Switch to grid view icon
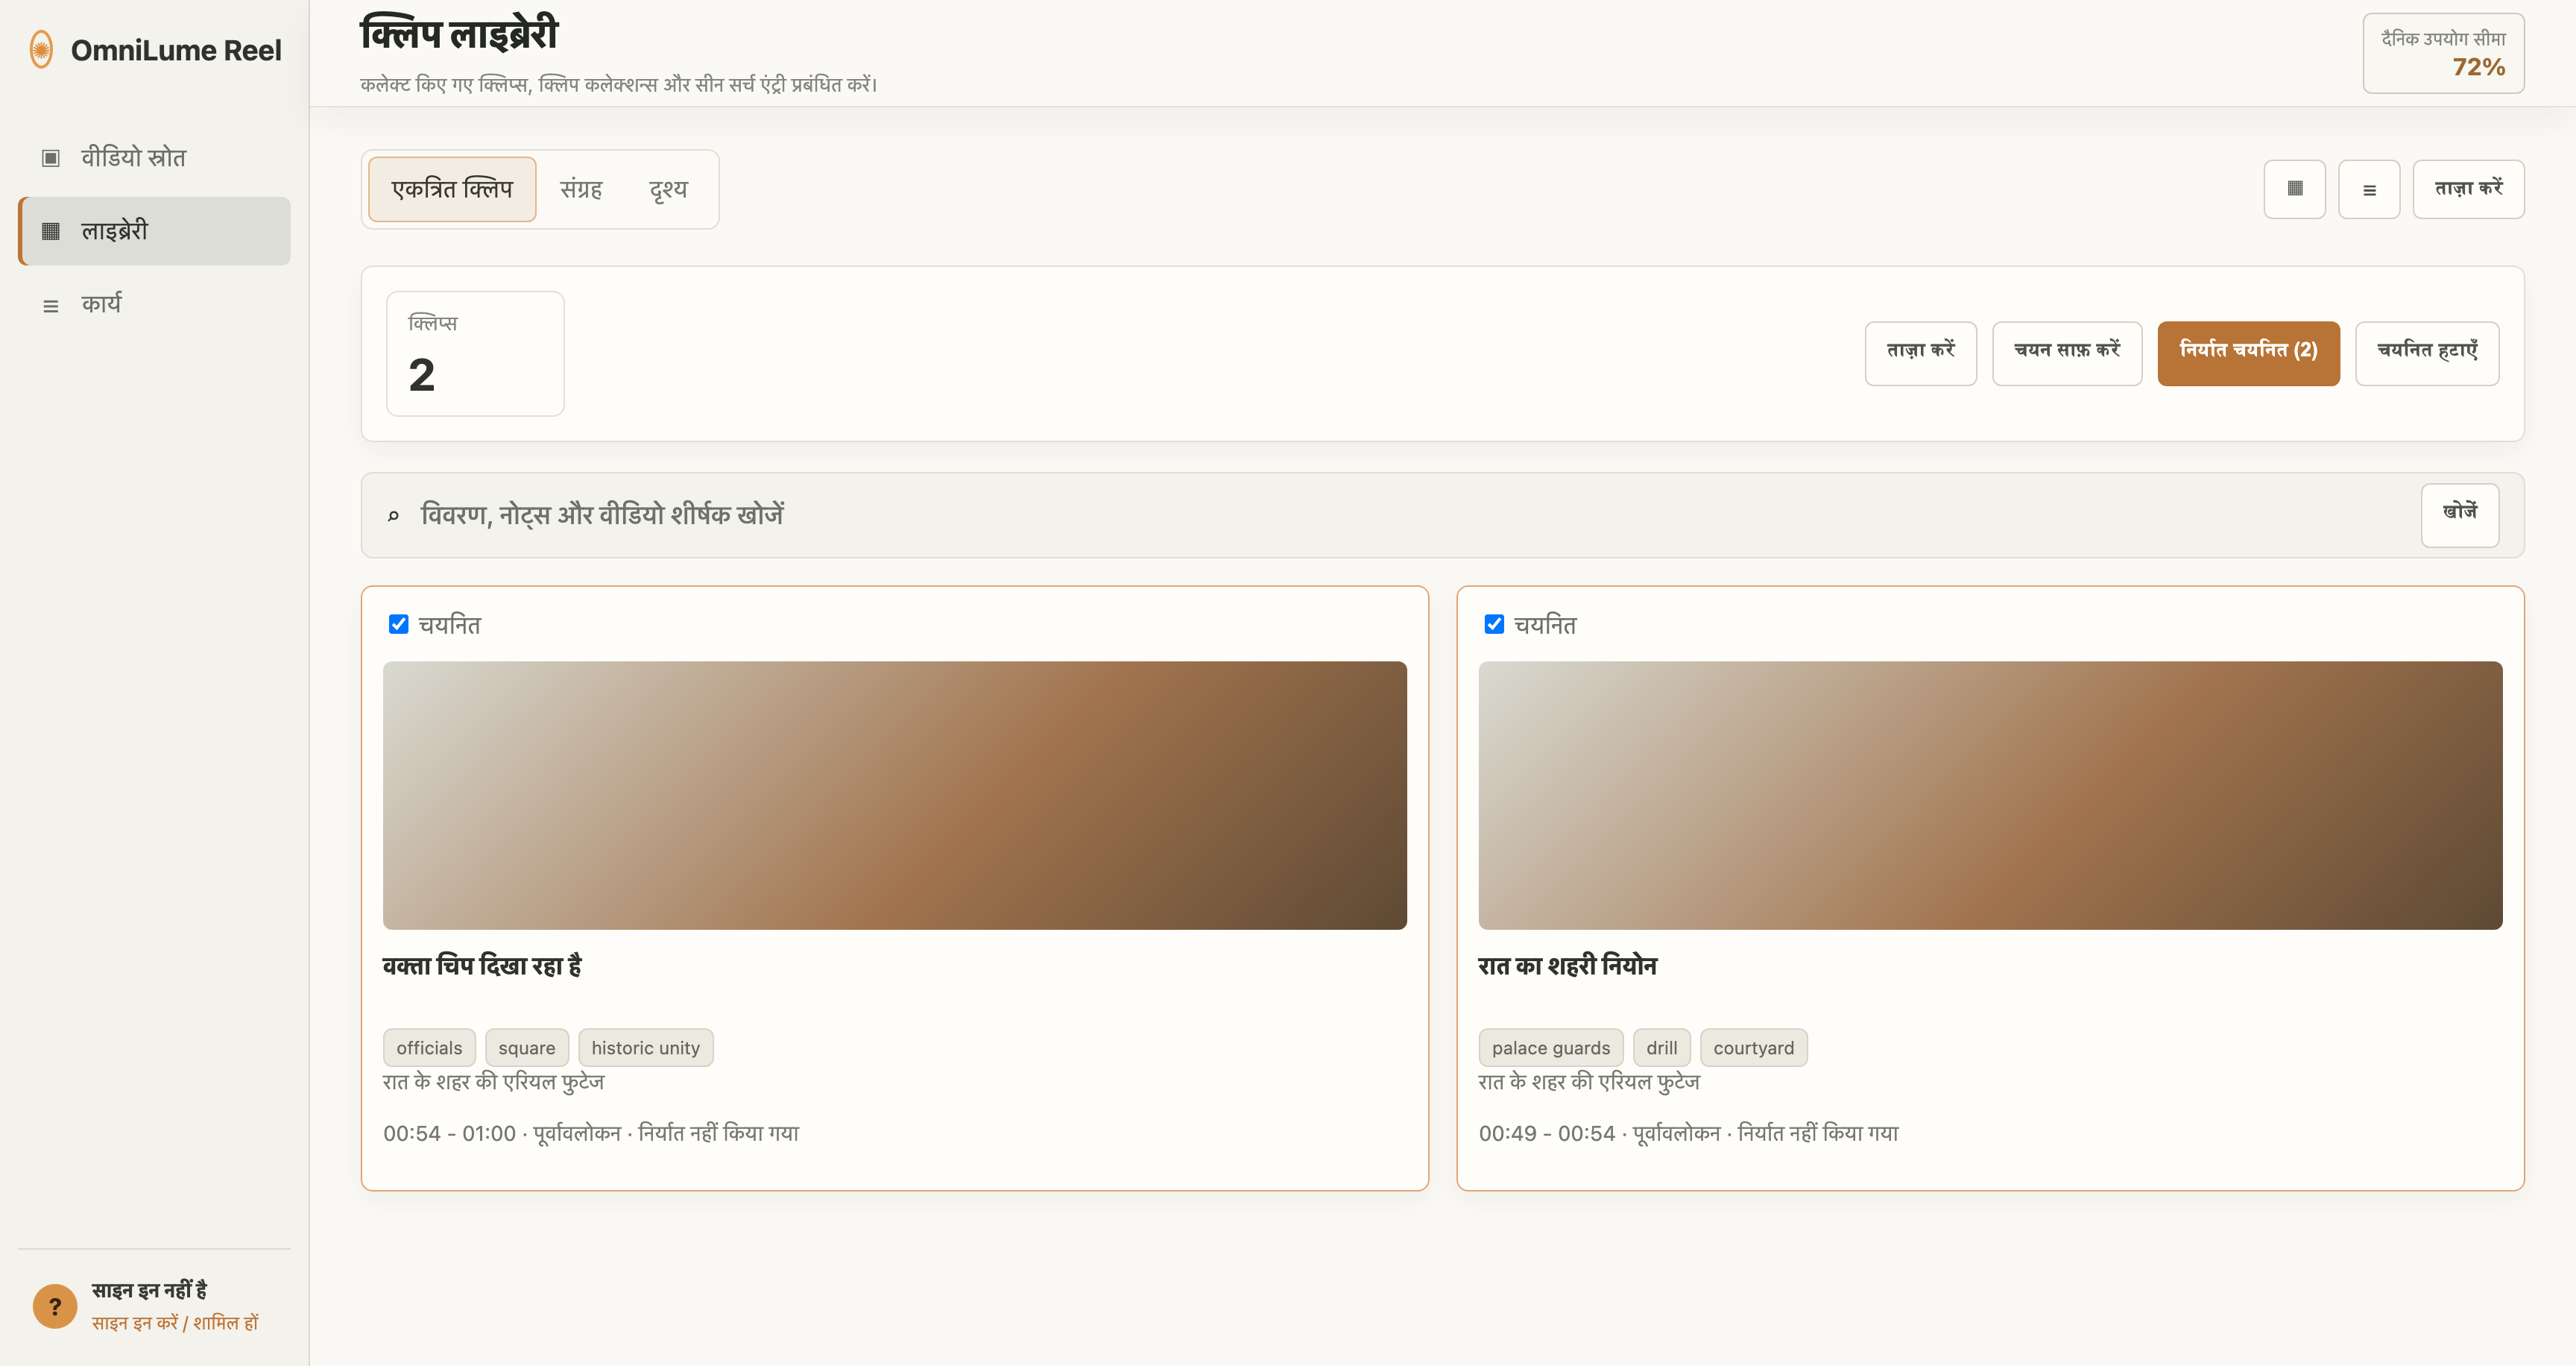The height and width of the screenshot is (1366, 2576). [2294, 189]
